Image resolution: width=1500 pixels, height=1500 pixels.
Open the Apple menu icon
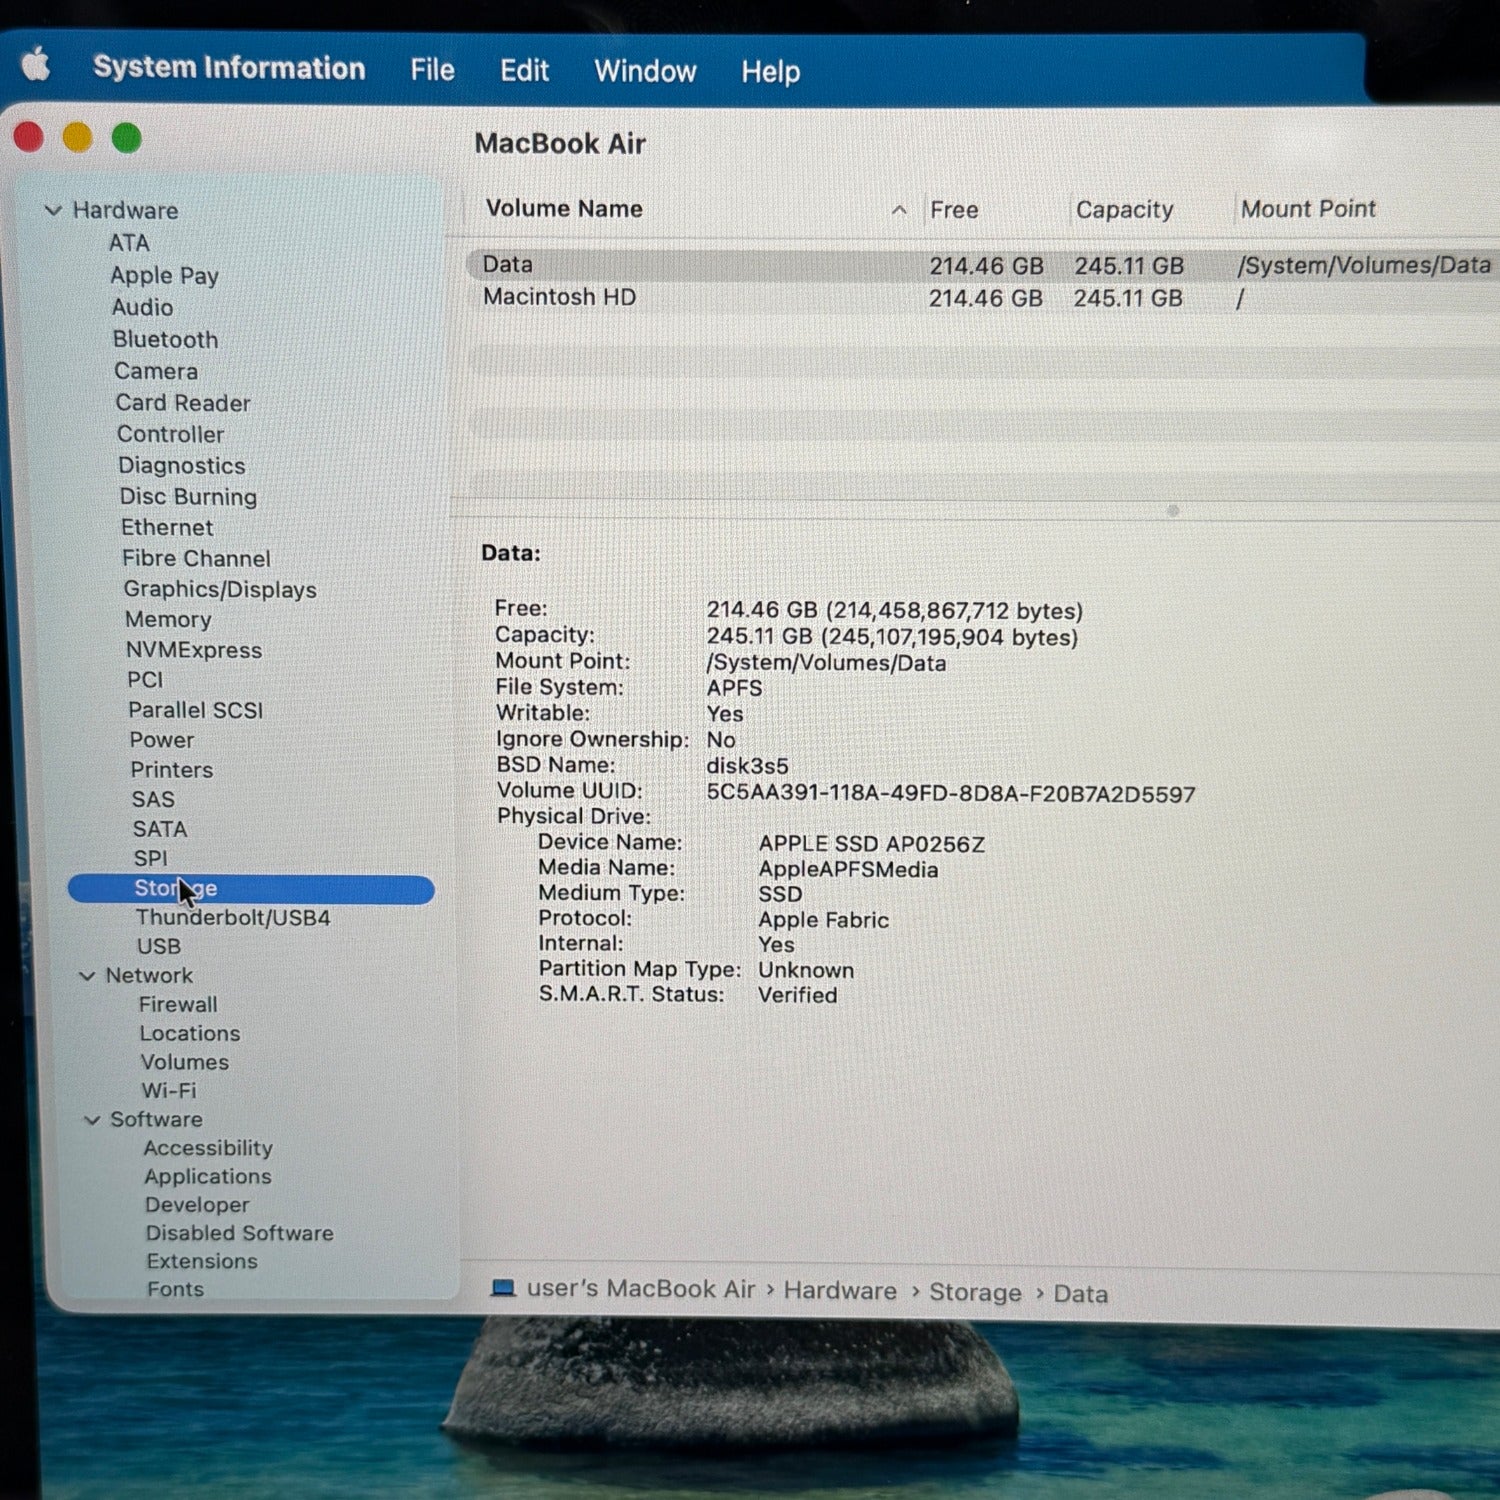[x=37, y=65]
